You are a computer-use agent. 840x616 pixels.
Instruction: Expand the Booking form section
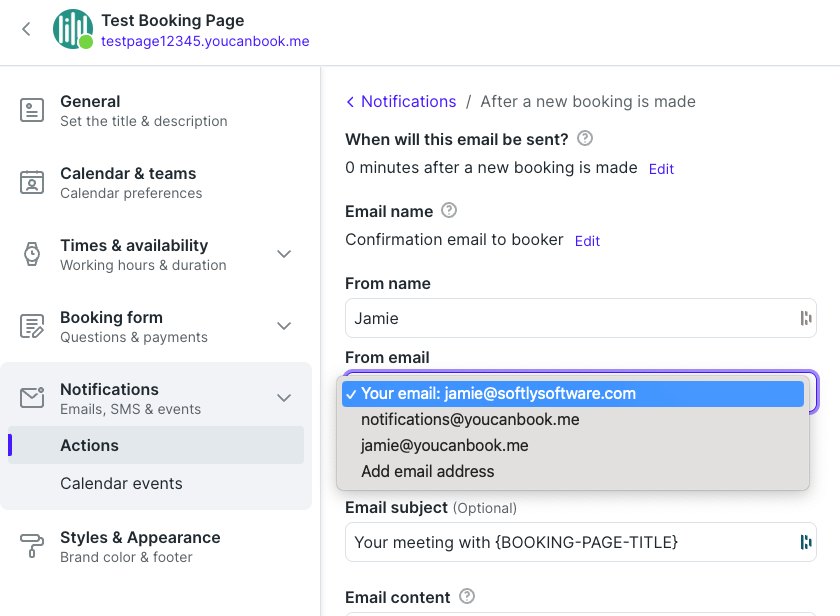pos(284,326)
